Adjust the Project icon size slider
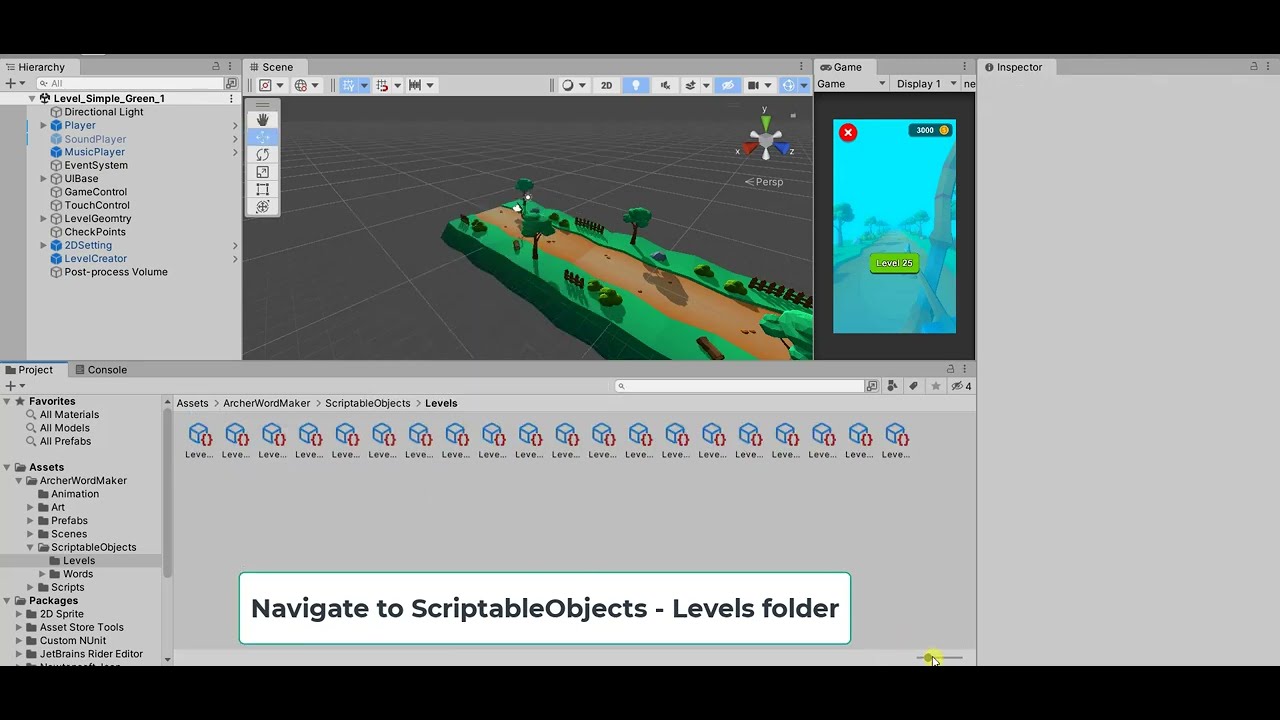Image resolution: width=1280 pixels, height=720 pixels. point(940,657)
